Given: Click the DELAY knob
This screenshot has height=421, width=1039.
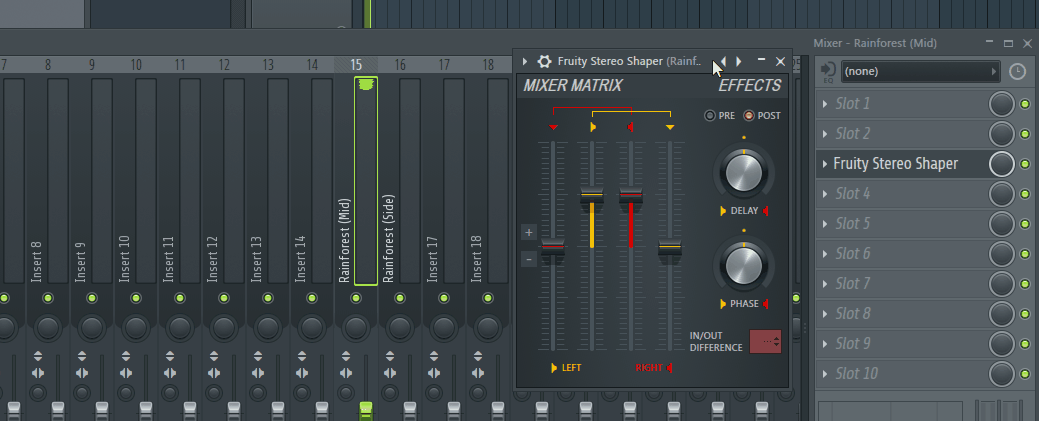Looking at the screenshot, I should (743, 171).
